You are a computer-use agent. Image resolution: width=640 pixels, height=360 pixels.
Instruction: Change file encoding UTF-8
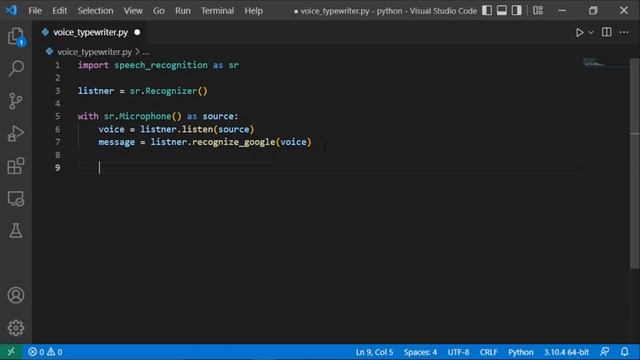tap(458, 352)
